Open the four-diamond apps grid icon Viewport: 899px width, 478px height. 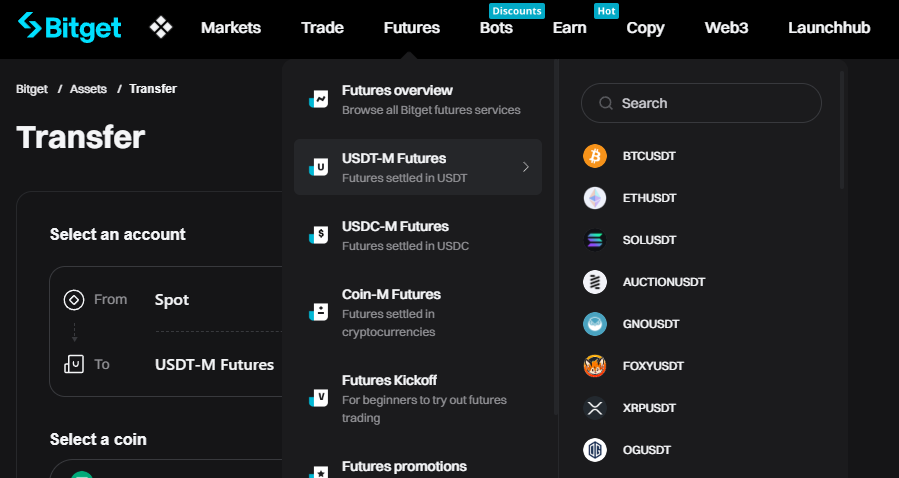tap(161, 28)
